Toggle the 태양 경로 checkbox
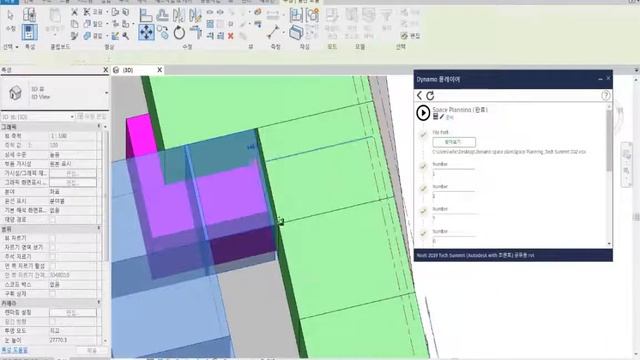 [x=52, y=220]
